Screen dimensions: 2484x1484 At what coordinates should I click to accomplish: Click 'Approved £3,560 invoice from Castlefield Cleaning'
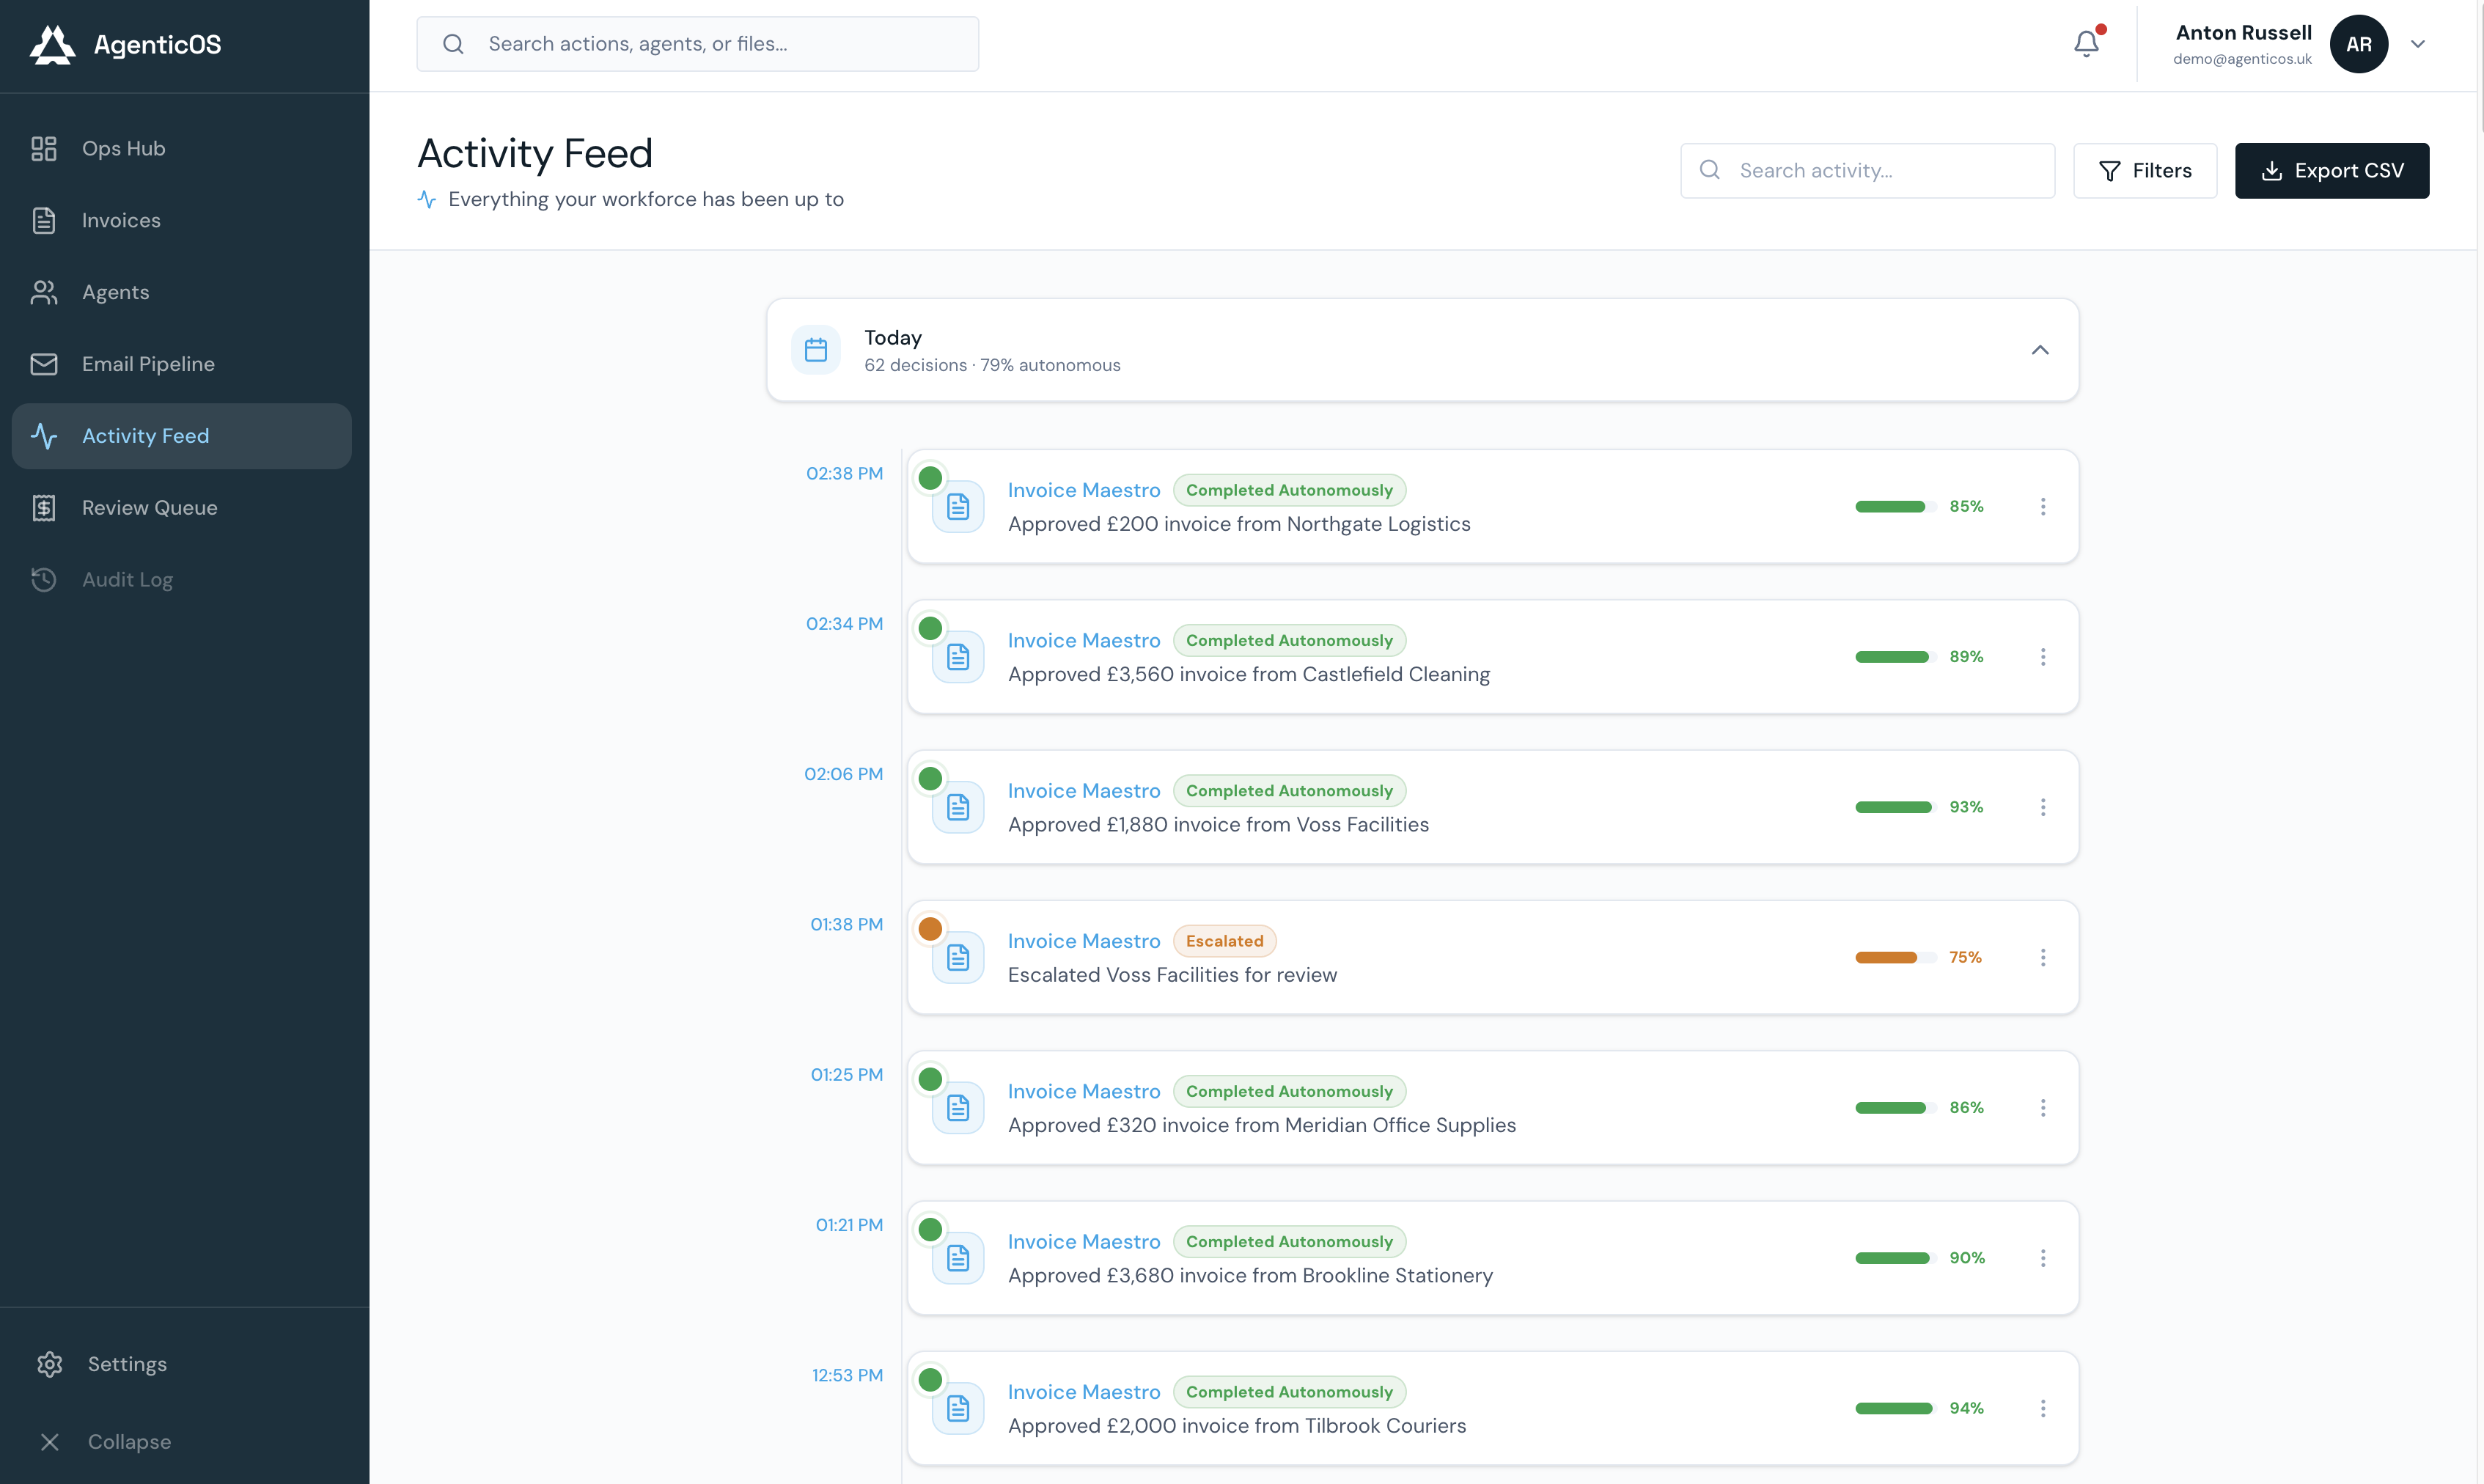pos(1249,674)
